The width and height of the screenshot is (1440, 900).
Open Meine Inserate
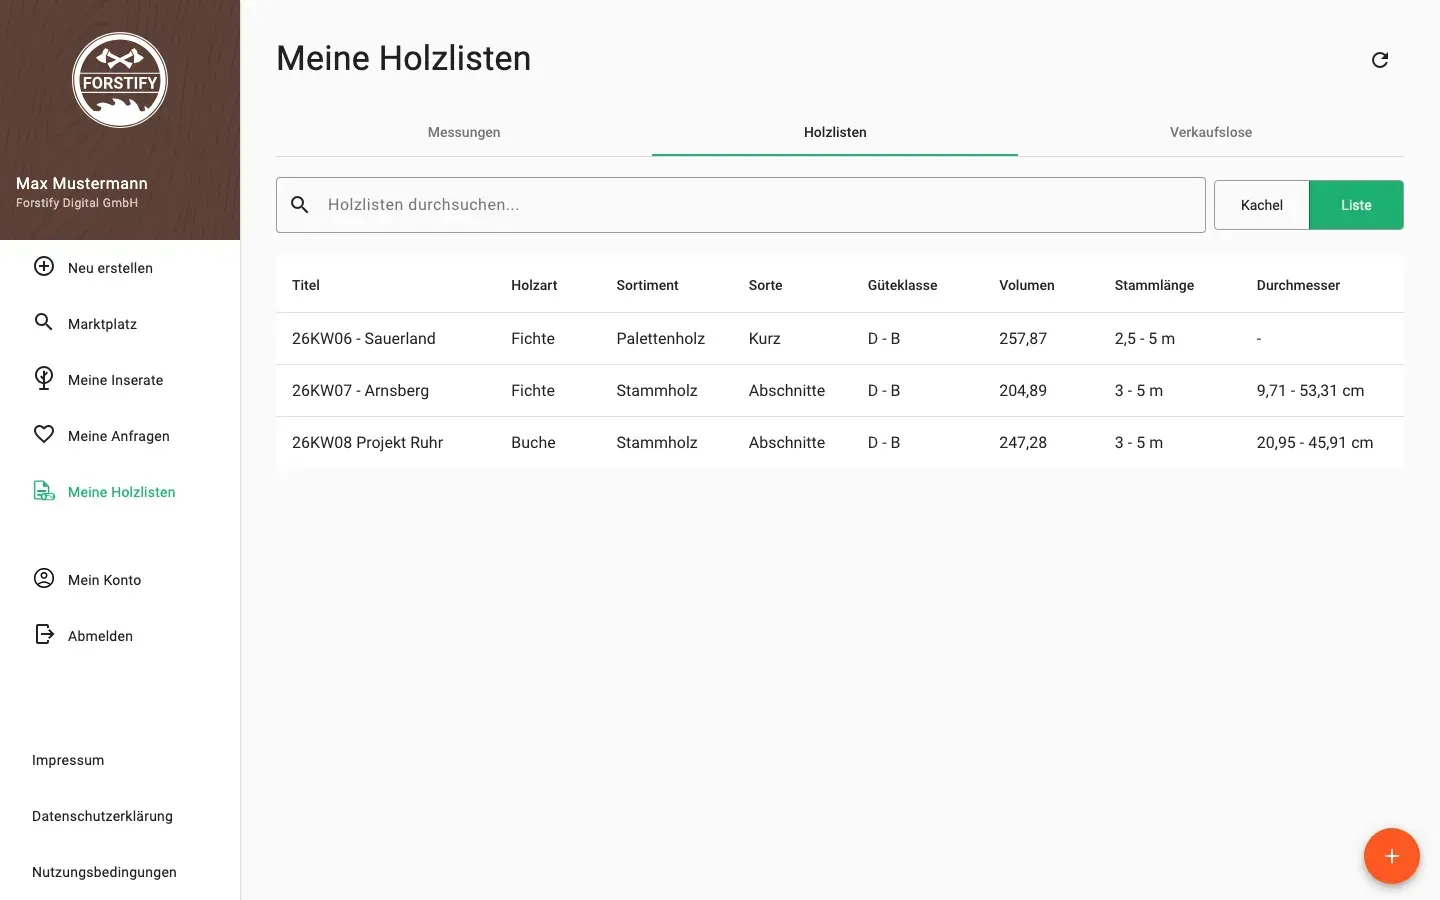[x=120, y=380]
